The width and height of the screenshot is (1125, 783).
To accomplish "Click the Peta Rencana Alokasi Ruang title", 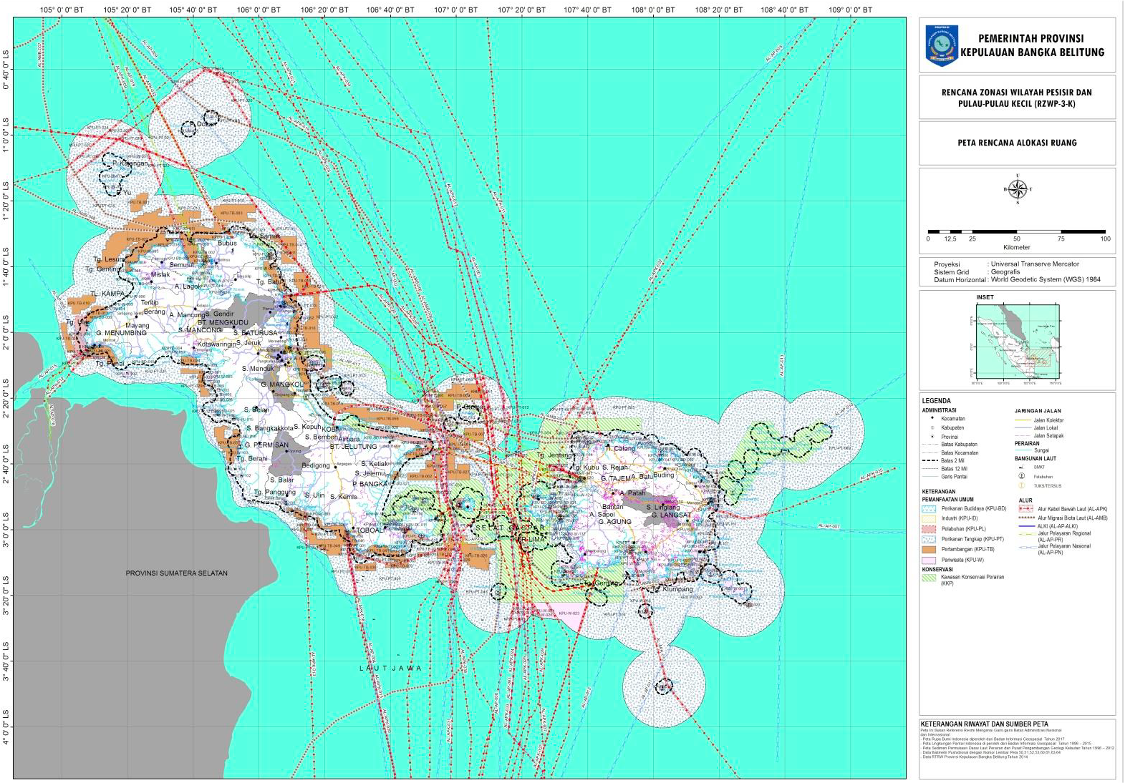I will coord(1016,143).
